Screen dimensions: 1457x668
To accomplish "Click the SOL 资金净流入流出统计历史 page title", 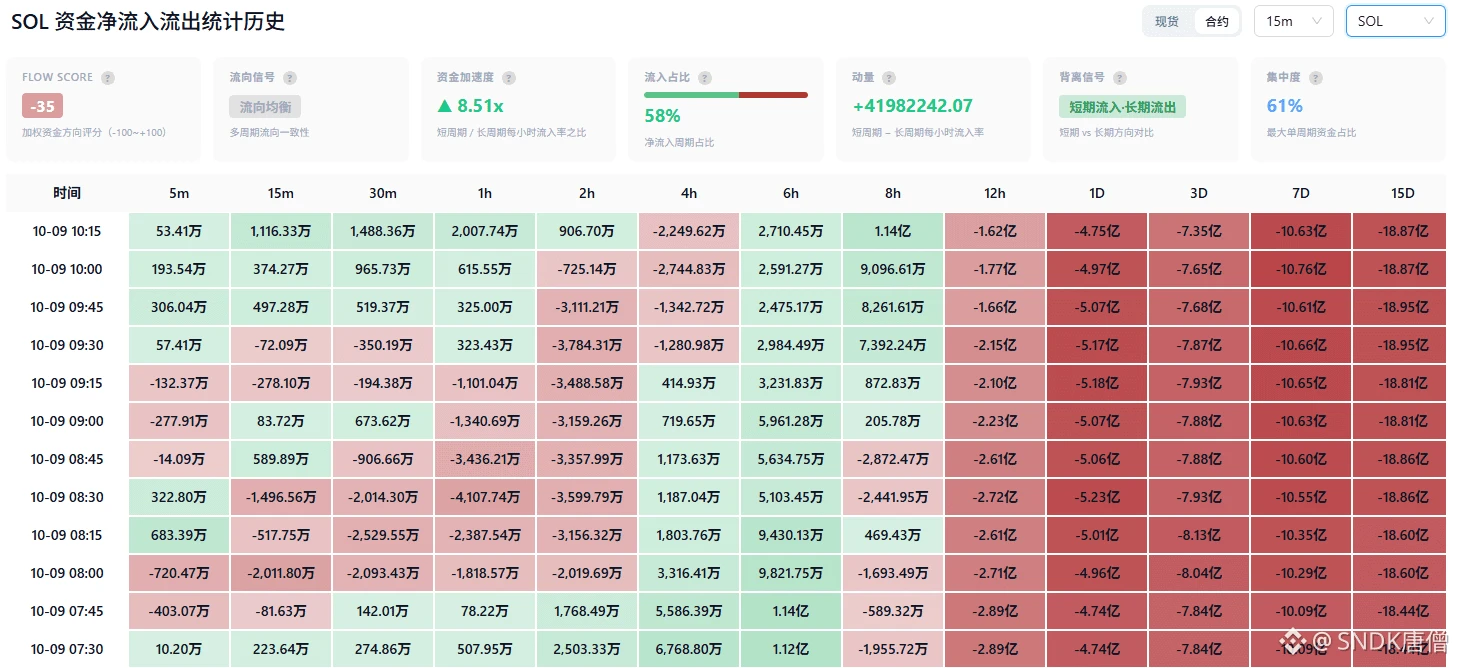I will [148, 22].
